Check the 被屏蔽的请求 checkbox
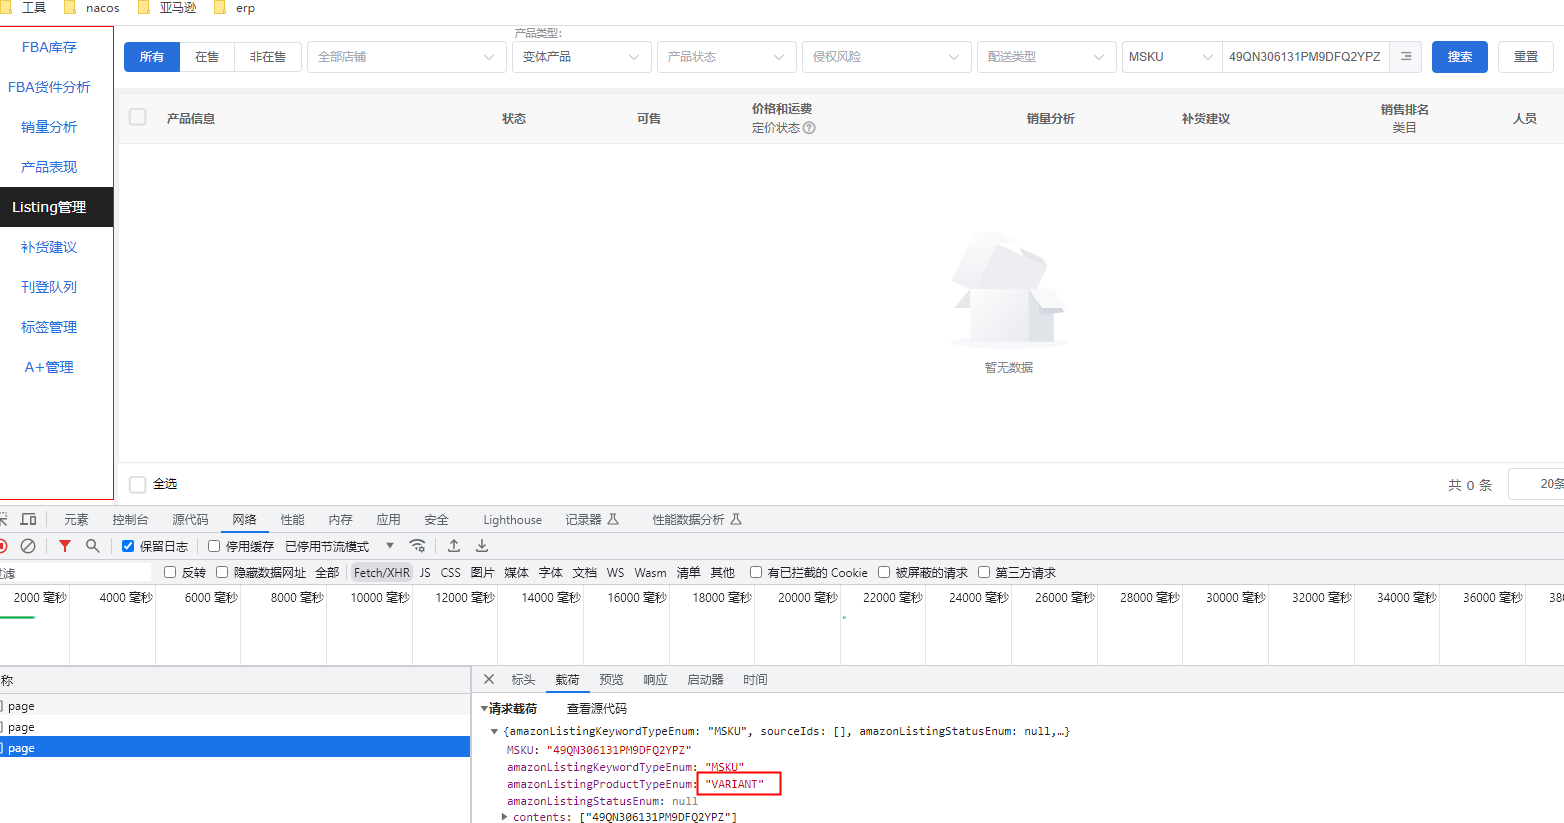This screenshot has height=823, width=1564. coord(884,572)
